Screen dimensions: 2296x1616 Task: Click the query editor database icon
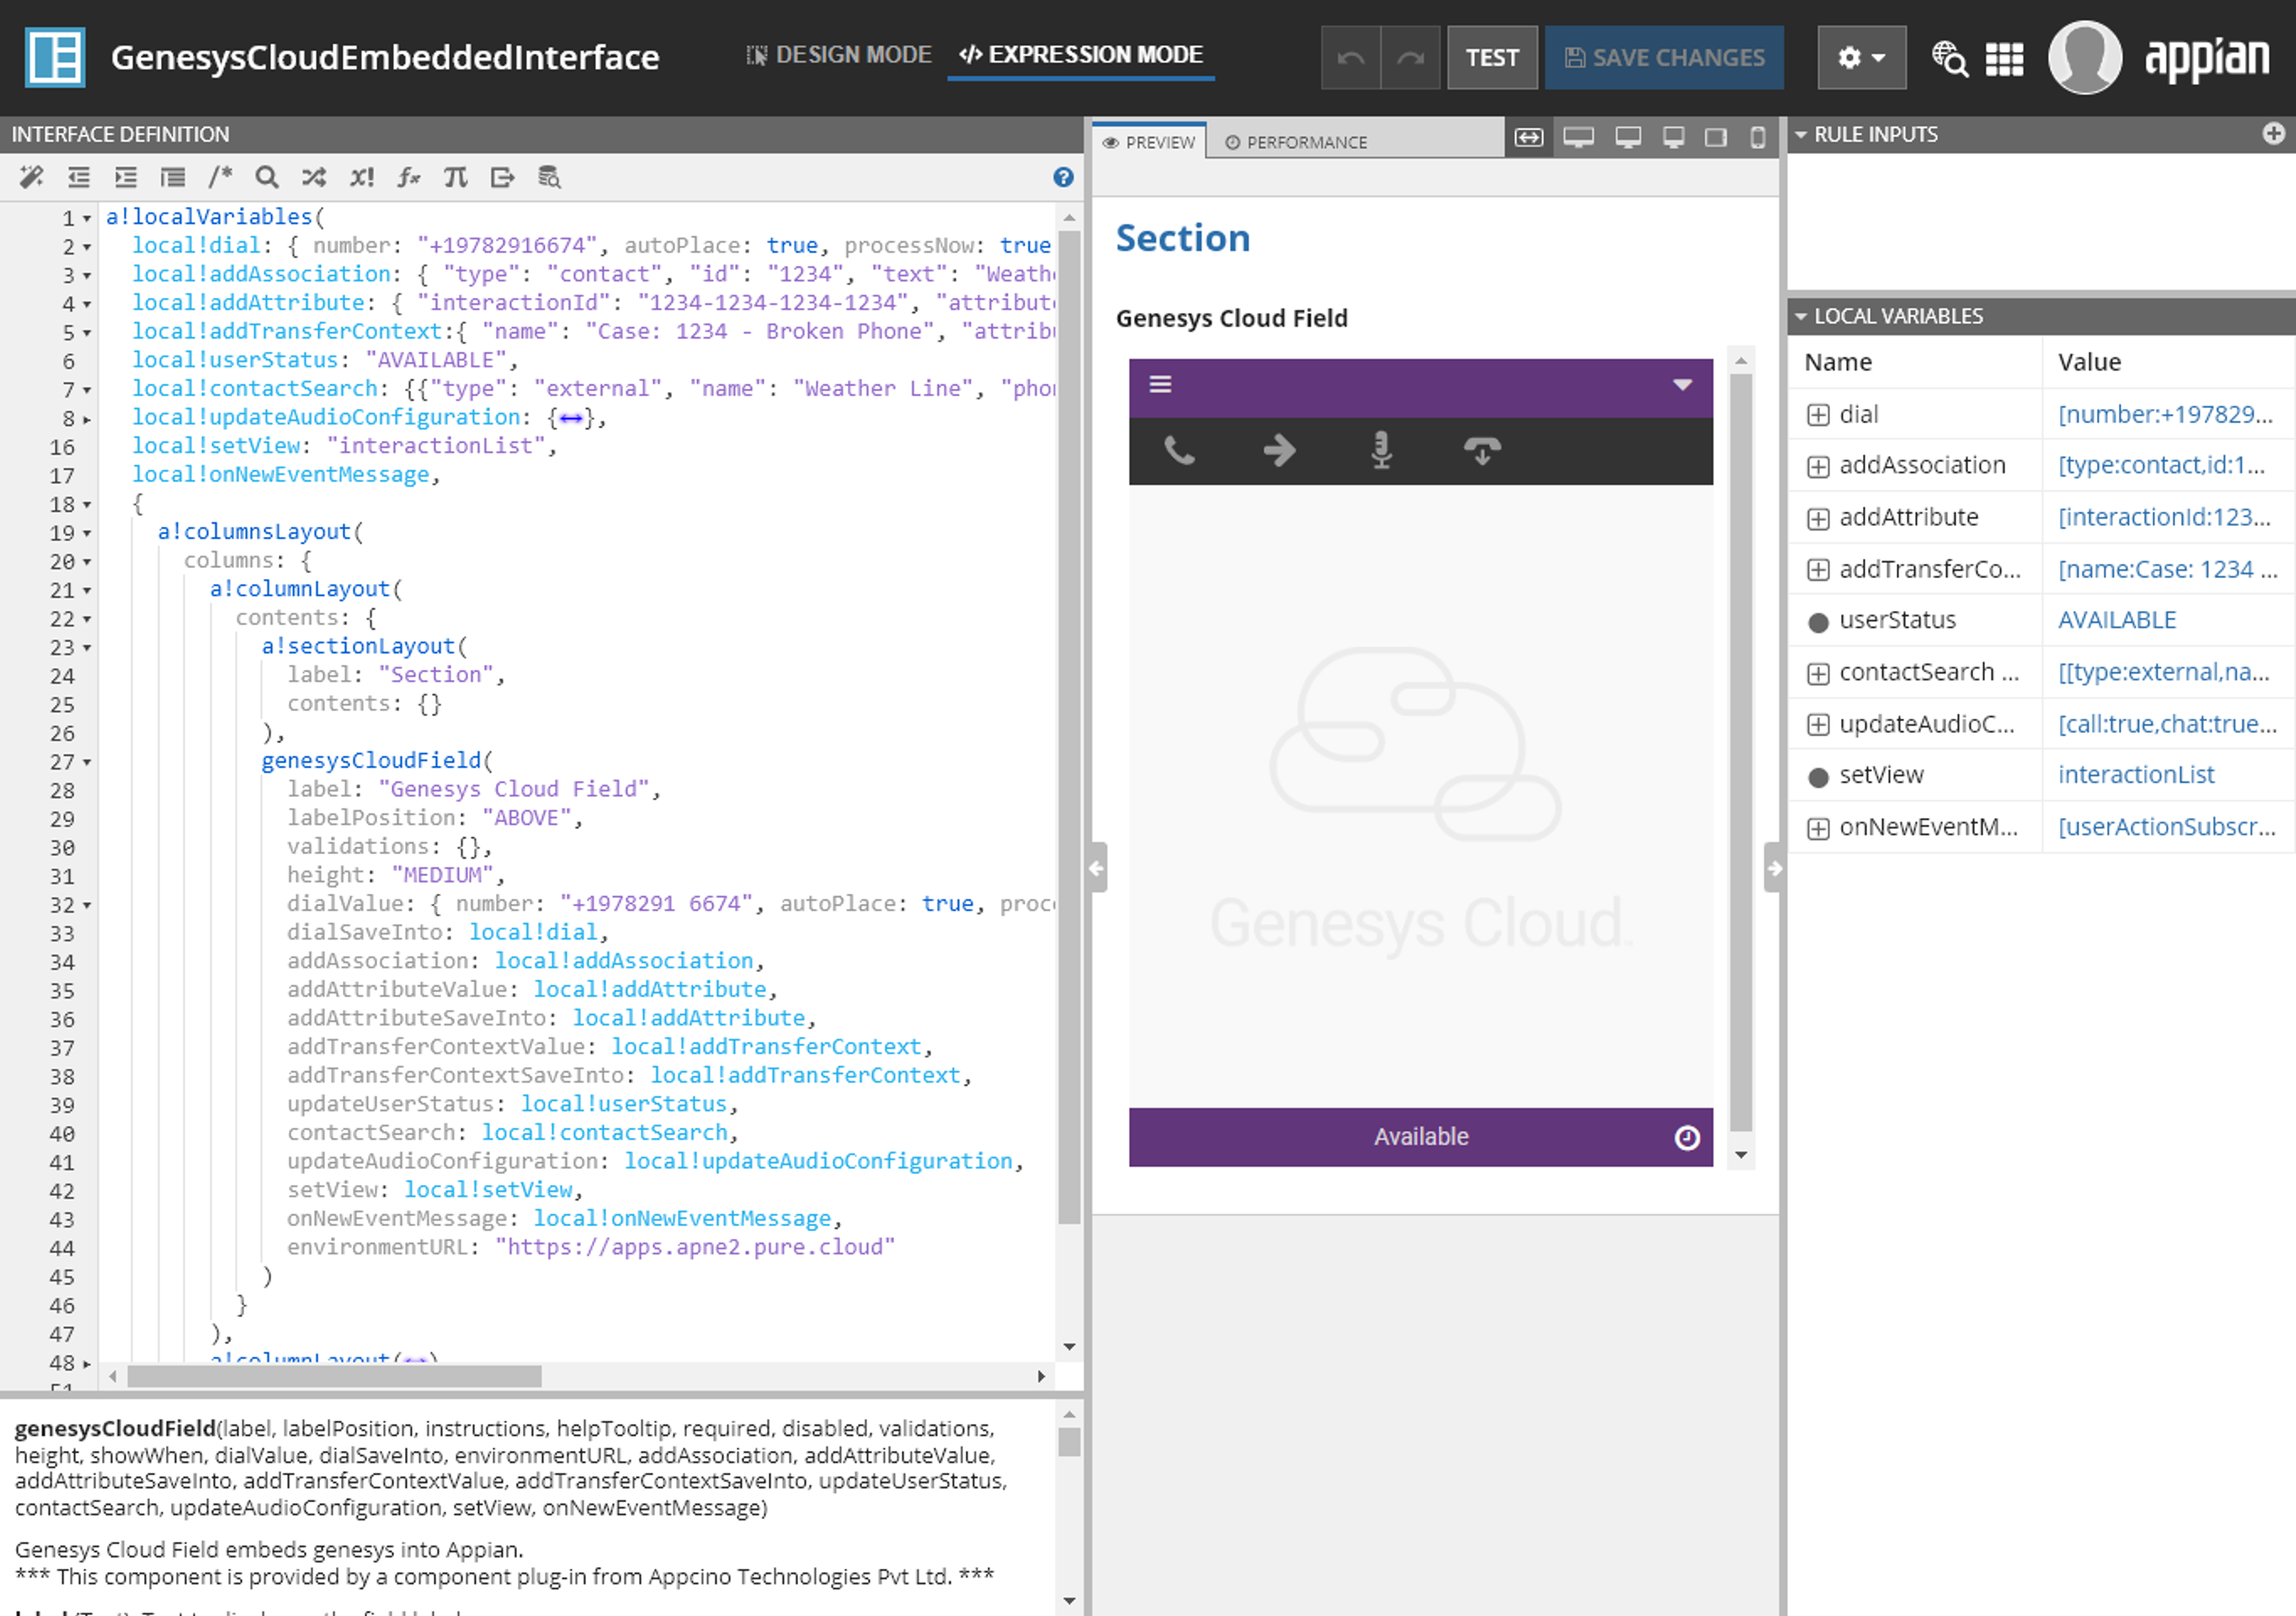tap(549, 177)
